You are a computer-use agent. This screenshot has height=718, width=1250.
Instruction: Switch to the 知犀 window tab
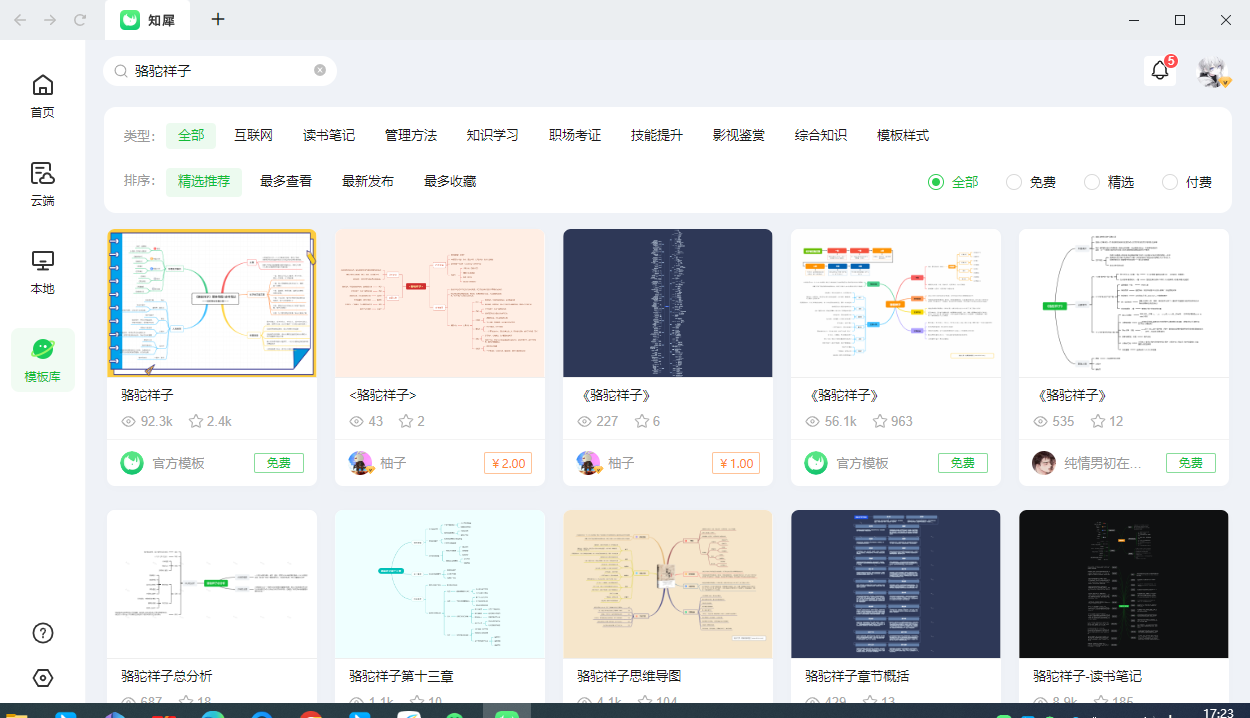tap(146, 20)
